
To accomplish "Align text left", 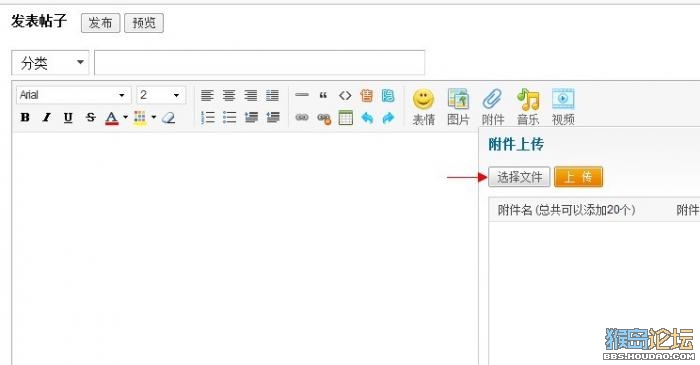I will click(207, 95).
